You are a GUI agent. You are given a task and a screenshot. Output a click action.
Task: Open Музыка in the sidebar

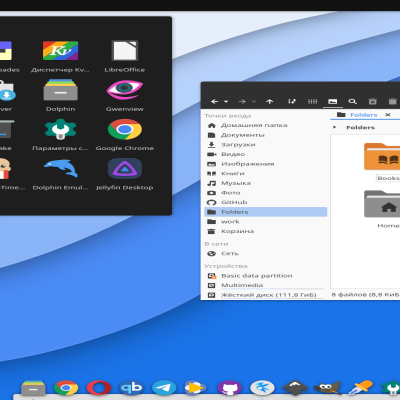[x=265, y=183]
